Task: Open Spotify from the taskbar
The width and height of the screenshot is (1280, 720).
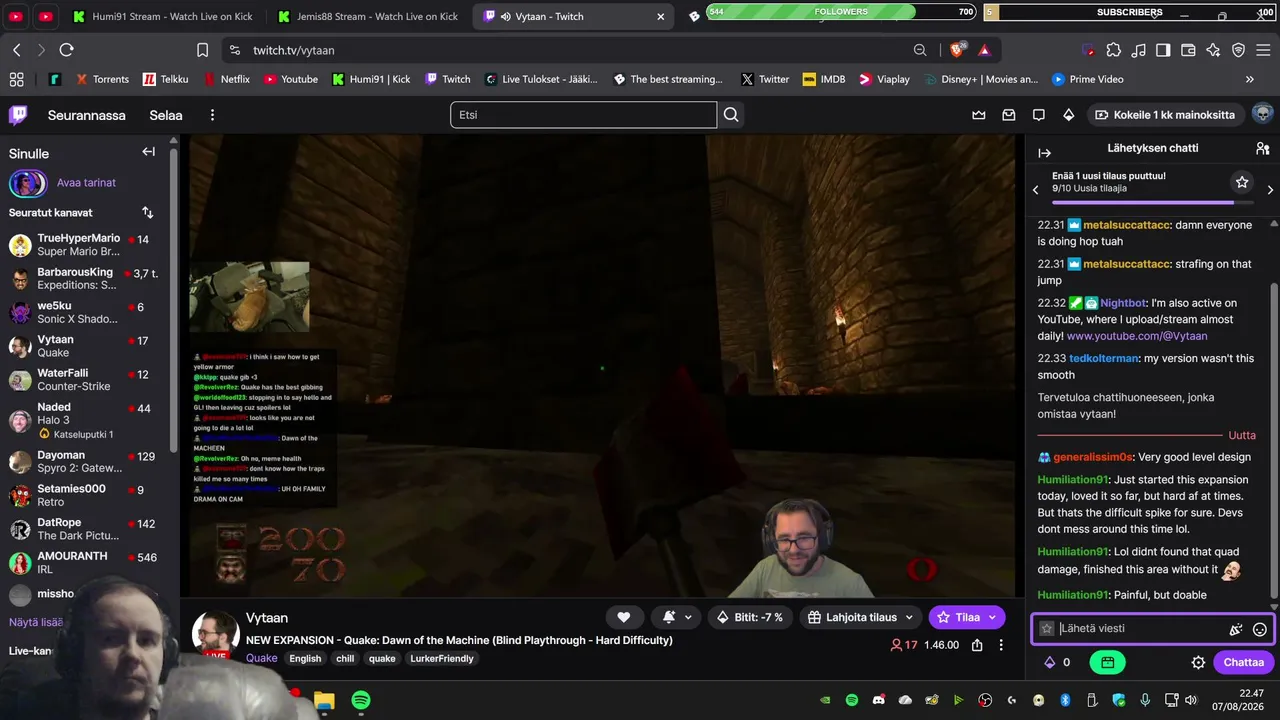Action: [x=361, y=700]
